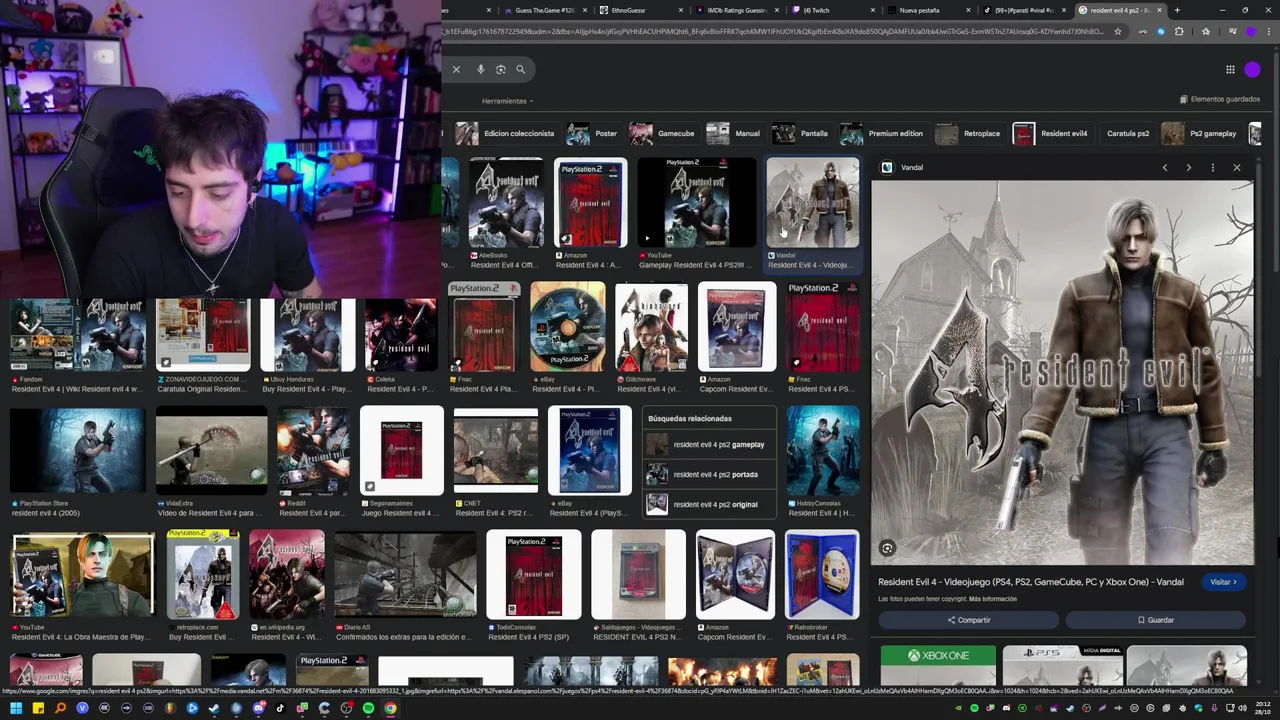Image resolution: width=1280 pixels, height=720 pixels.
Task: Click the Visitar button
Action: [x=1224, y=582]
